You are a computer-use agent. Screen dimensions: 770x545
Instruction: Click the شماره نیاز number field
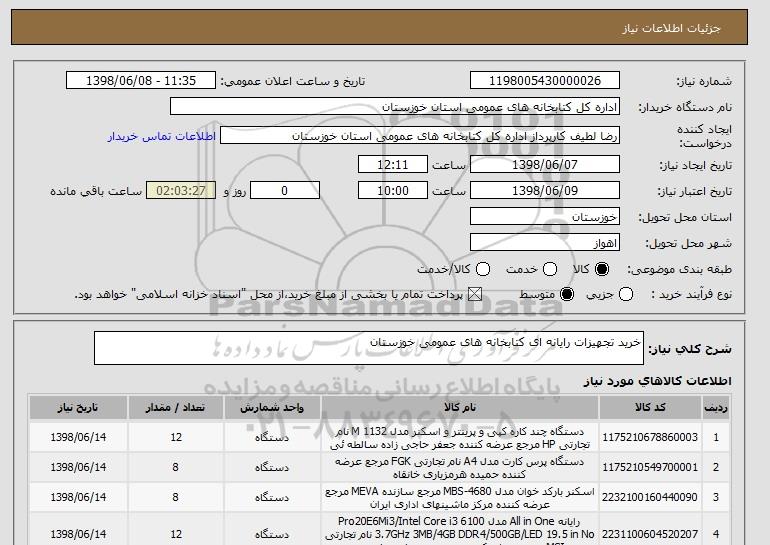545,81
